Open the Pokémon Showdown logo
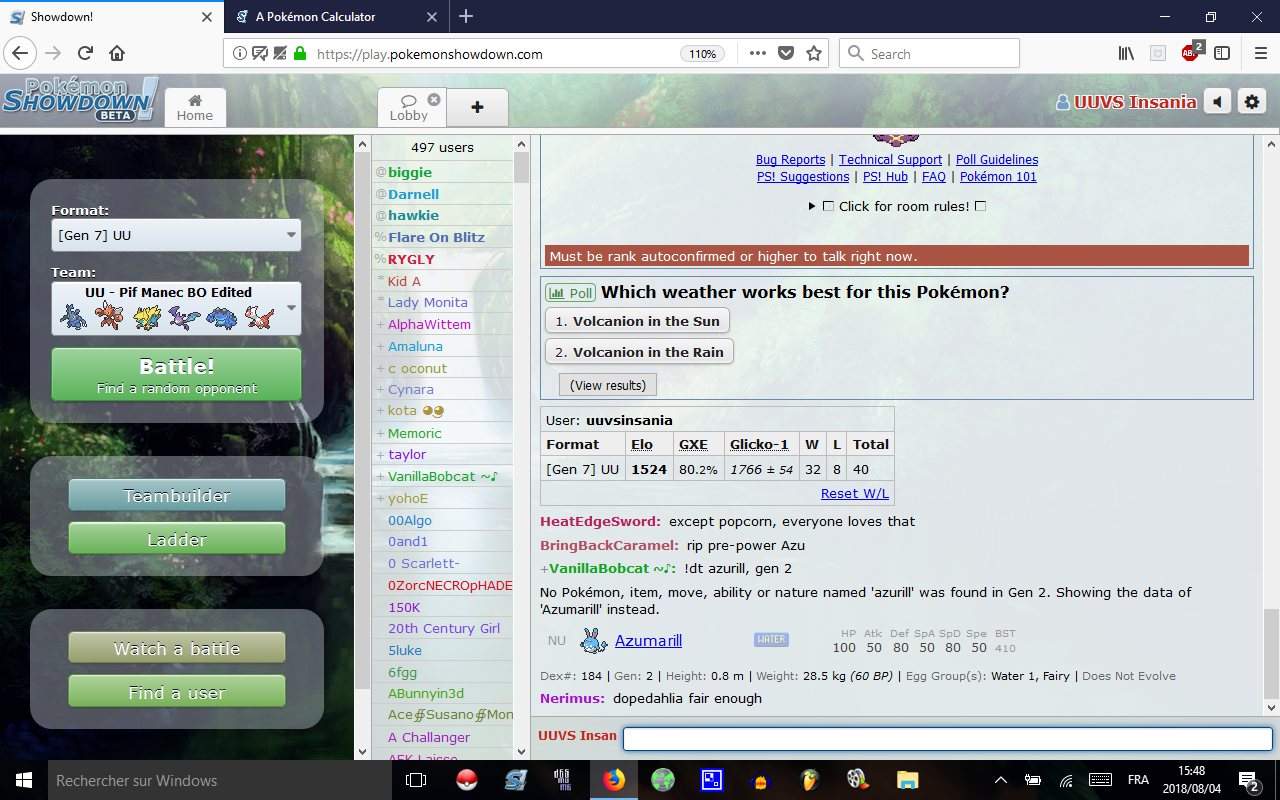The height and width of the screenshot is (800, 1280). pyautogui.click(x=79, y=101)
